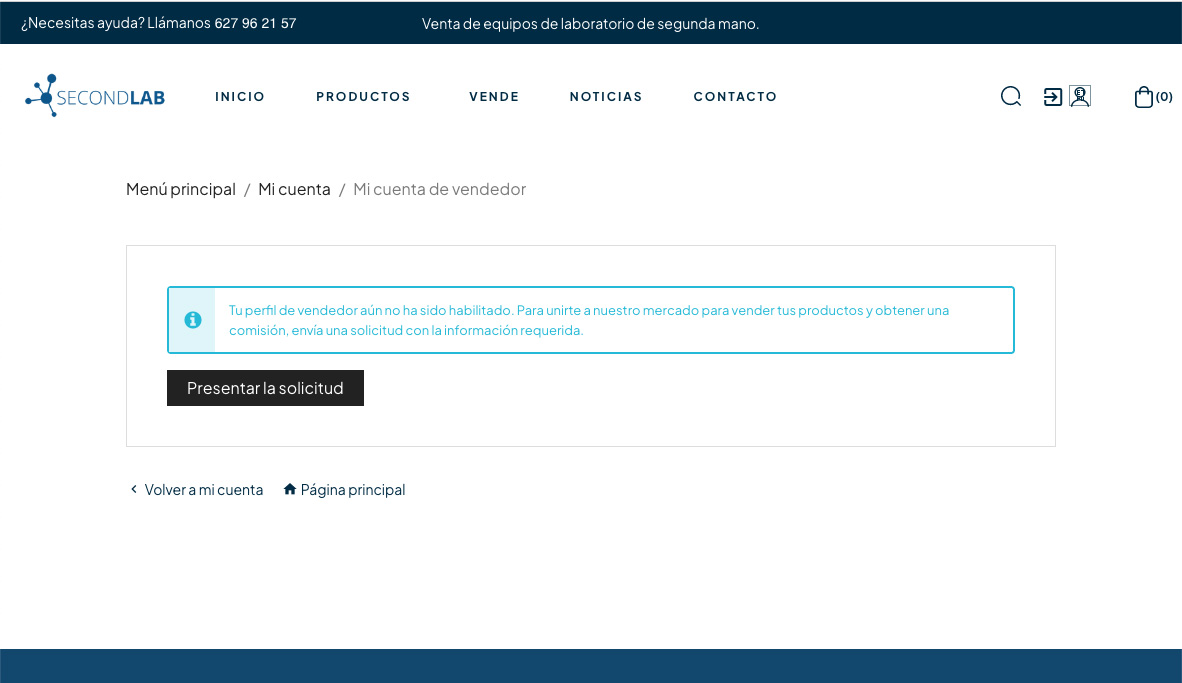Click the SecondLab logo
The image size is (1182, 683).
click(x=95, y=96)
